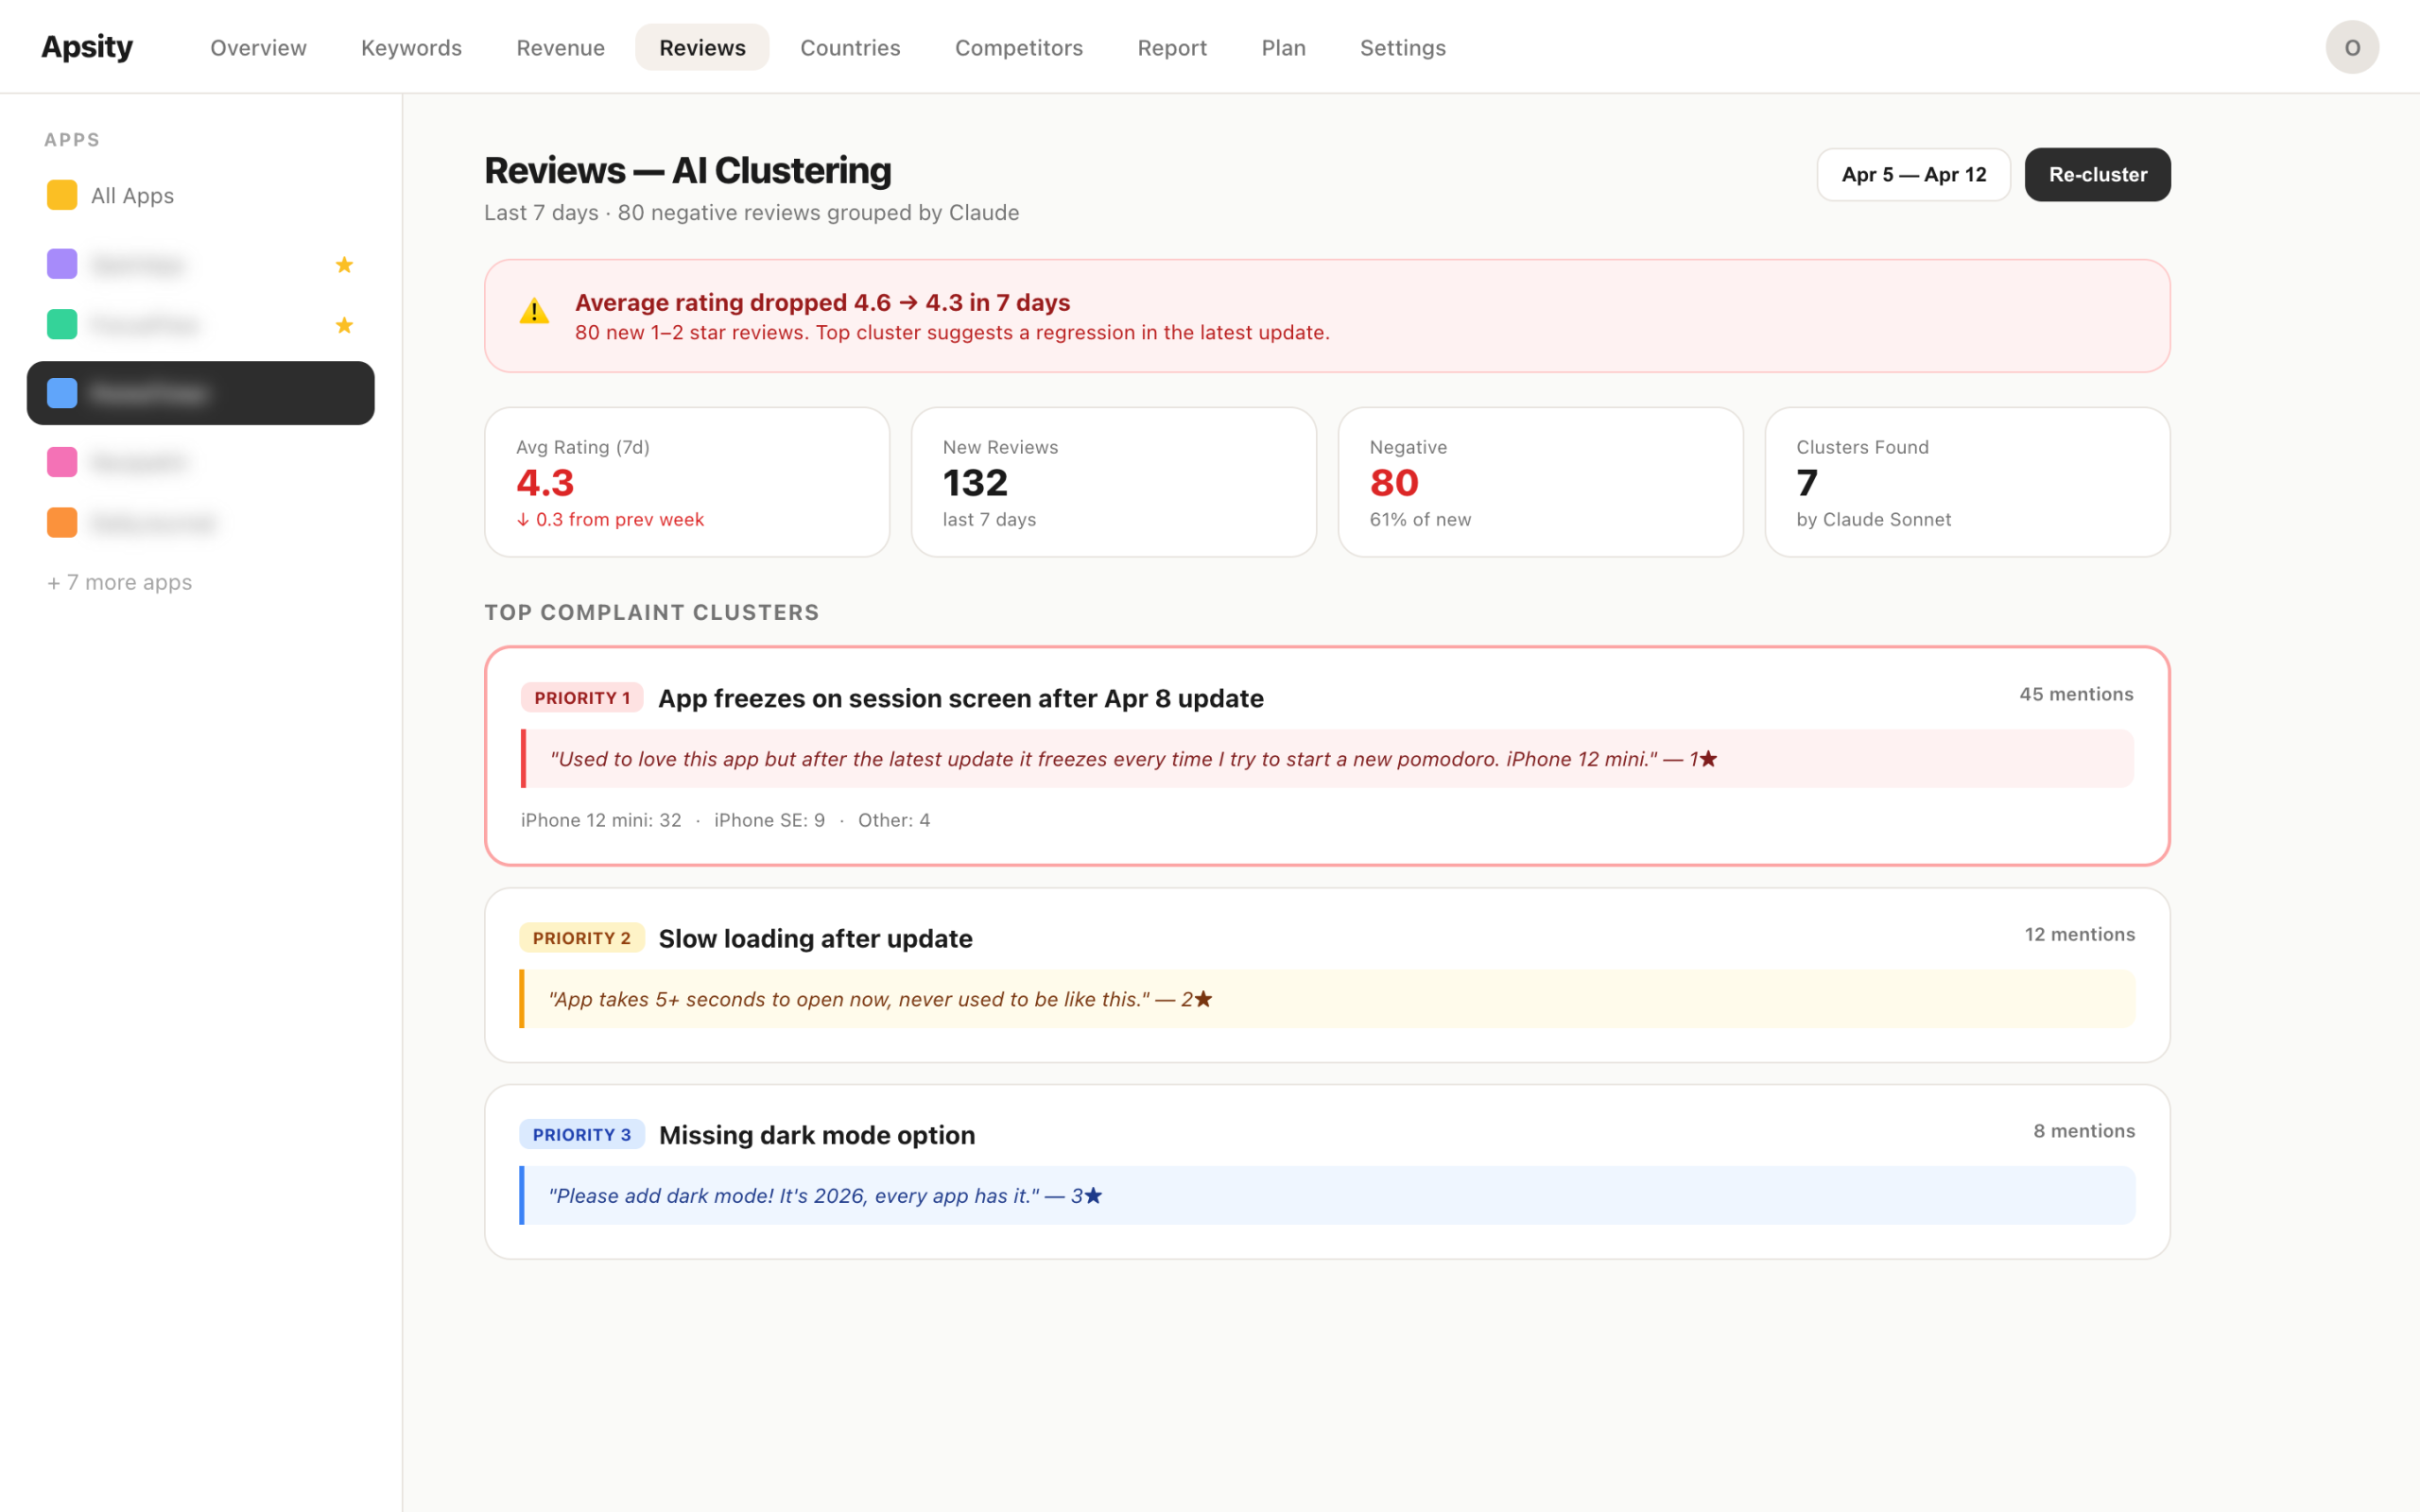The height and width of the screenshot is (1512, 2420).
Task: Unfavorite the green app's star
Action: coord(344,324)
